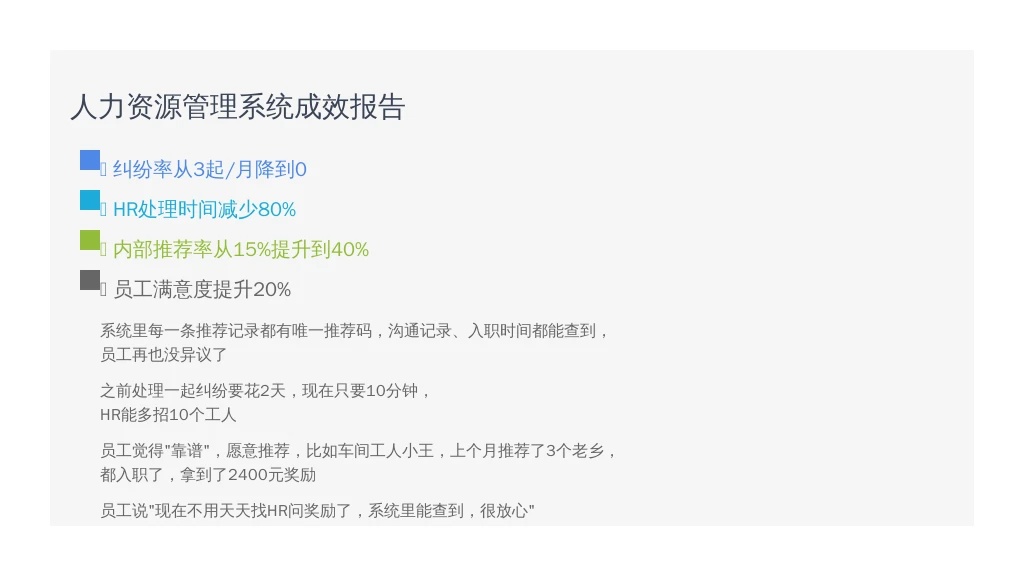Screen dimensions: 1024x576
Task: Click the cyan square beside HR处理时间减少80%
Action: [90, 200]
